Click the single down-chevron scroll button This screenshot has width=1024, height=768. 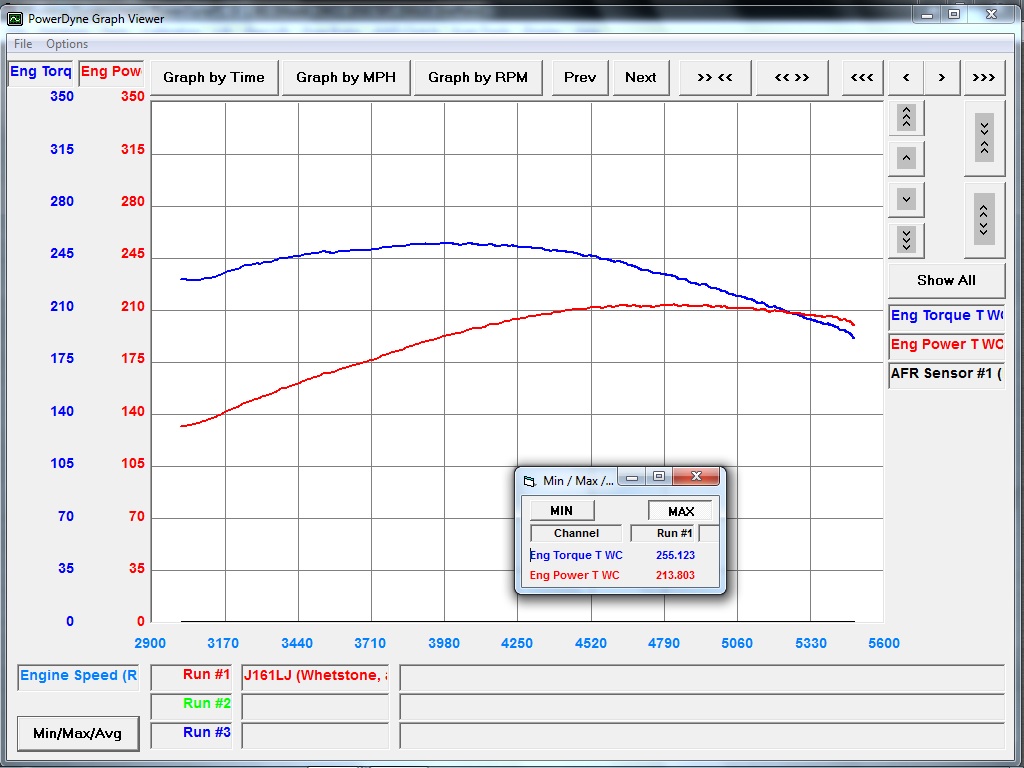[x=906, y=199]
